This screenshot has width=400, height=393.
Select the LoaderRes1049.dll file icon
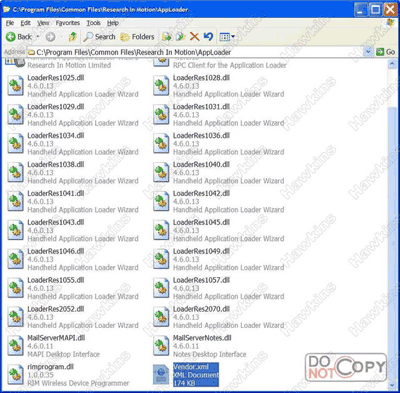click(x=161, y=259)
